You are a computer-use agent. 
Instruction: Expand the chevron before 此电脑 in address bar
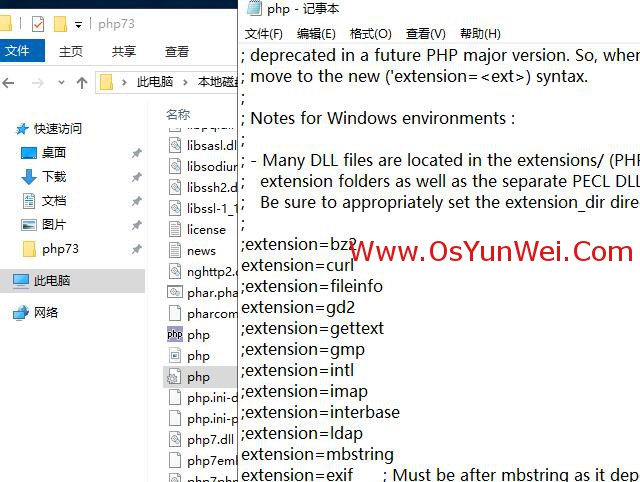pos(124,82)
